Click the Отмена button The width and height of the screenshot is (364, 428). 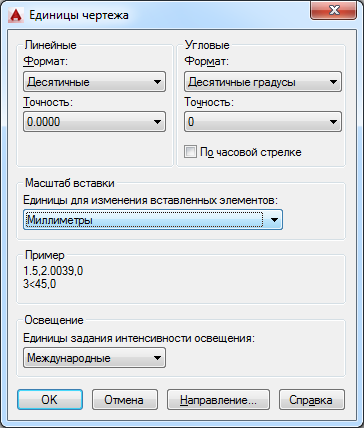(x=124, y=400)
